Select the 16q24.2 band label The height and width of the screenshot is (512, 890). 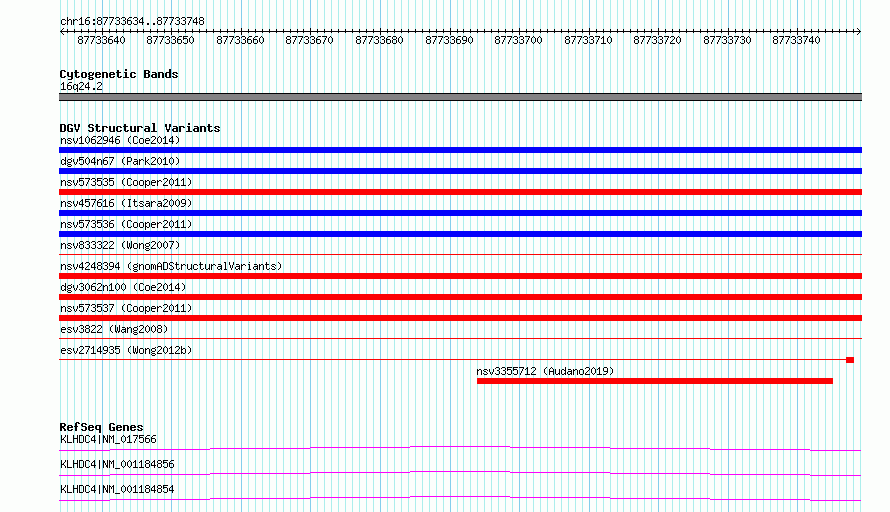[81, 86]
